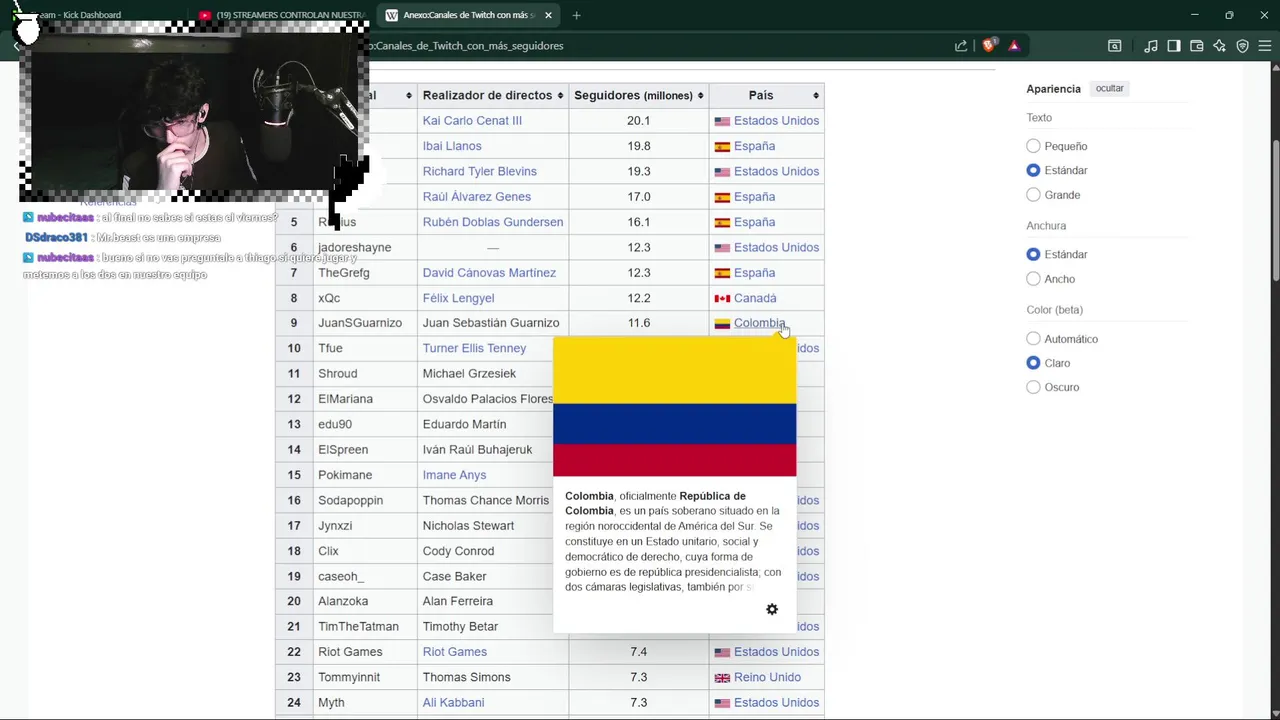Click the US flag in jadoreshayne row
This screenshot has height=720, width=1280.
722,248
